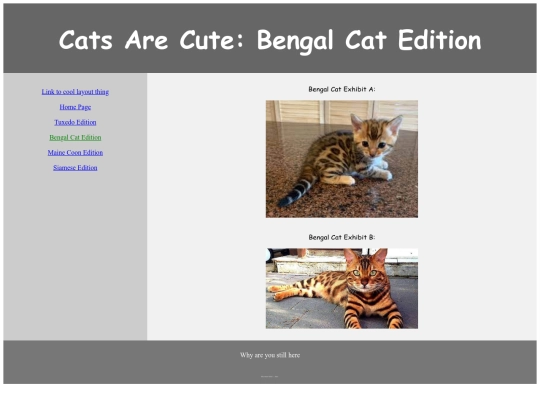Open the Tuxedo Edition link
Image resolution: width=540 pixels, height=405 pixels.
click(x=75, y=122)
